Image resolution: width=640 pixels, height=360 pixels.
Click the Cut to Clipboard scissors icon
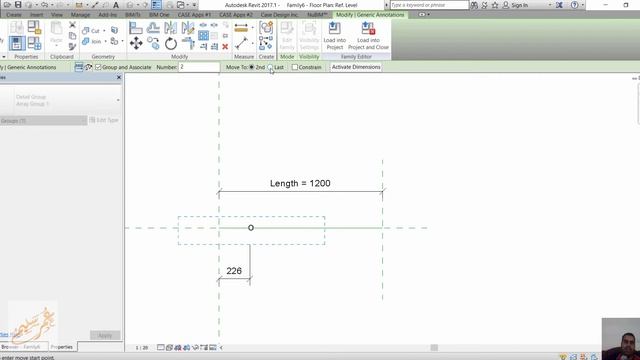coord(72,25)
